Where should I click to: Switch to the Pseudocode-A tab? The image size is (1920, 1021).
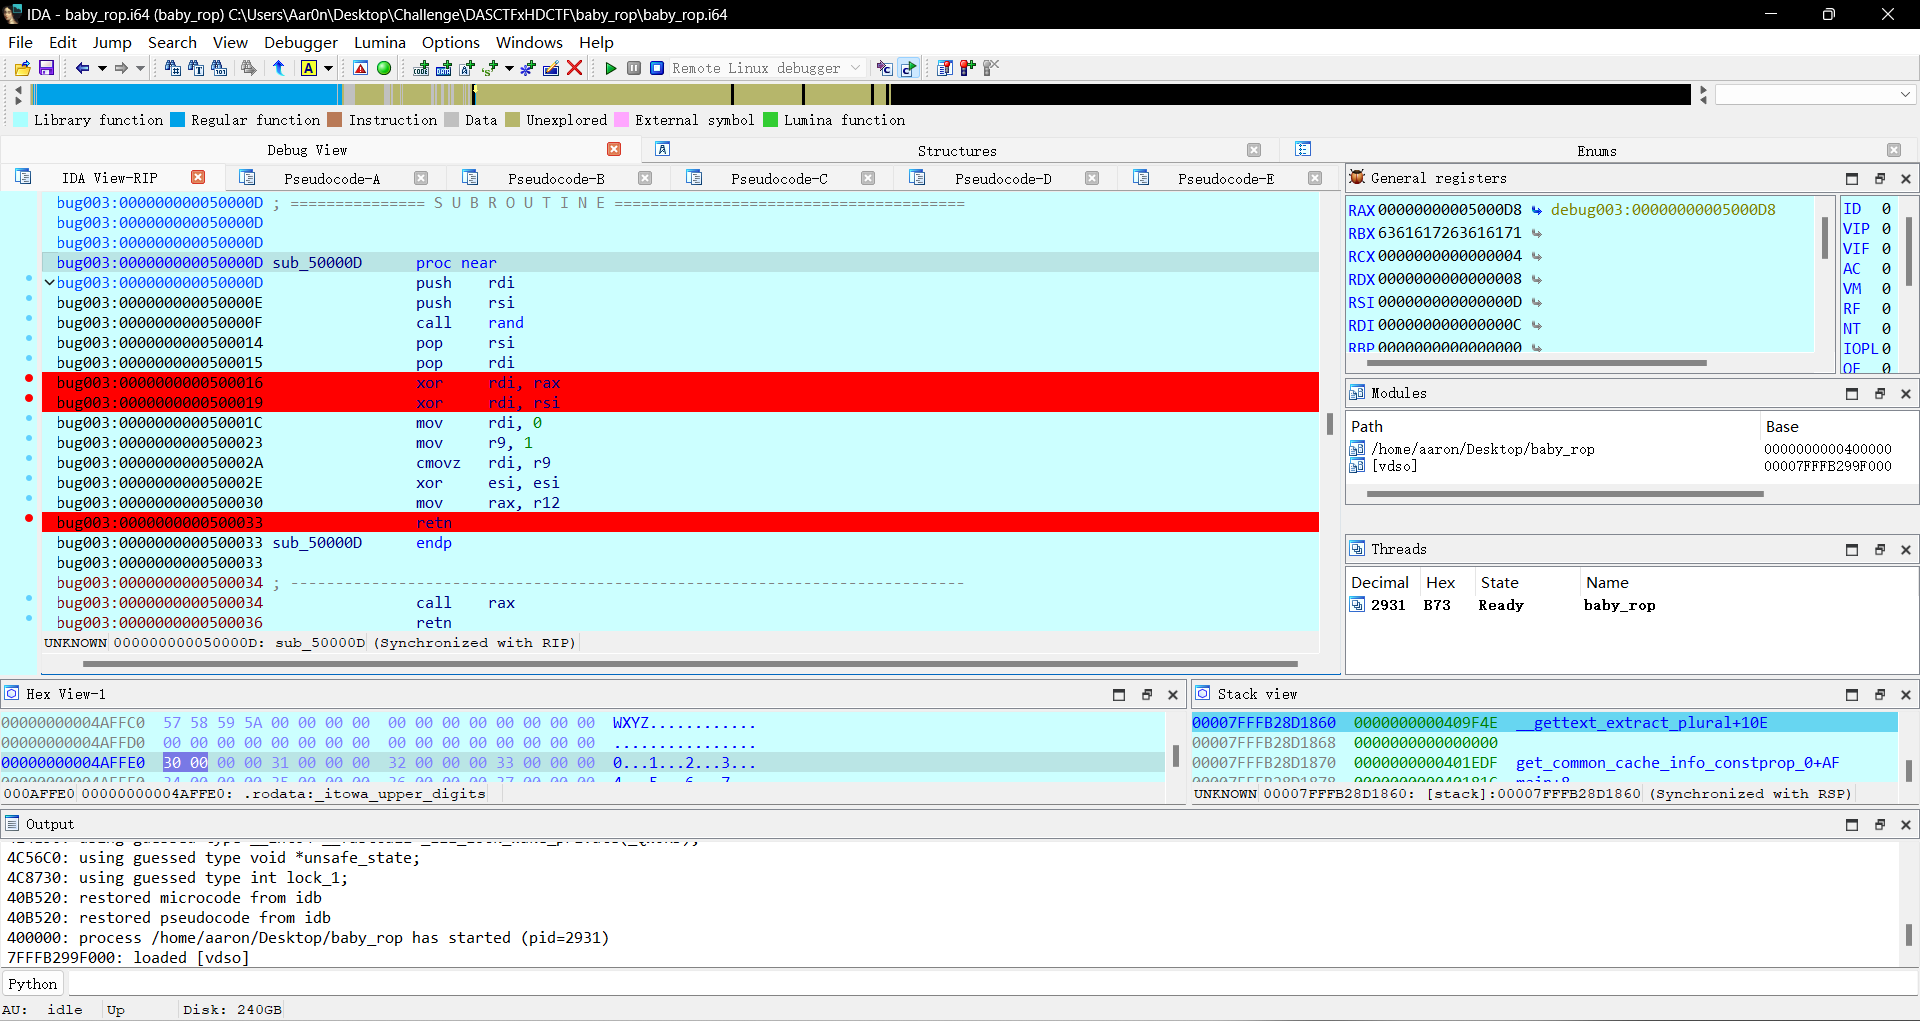coord(332,178)
